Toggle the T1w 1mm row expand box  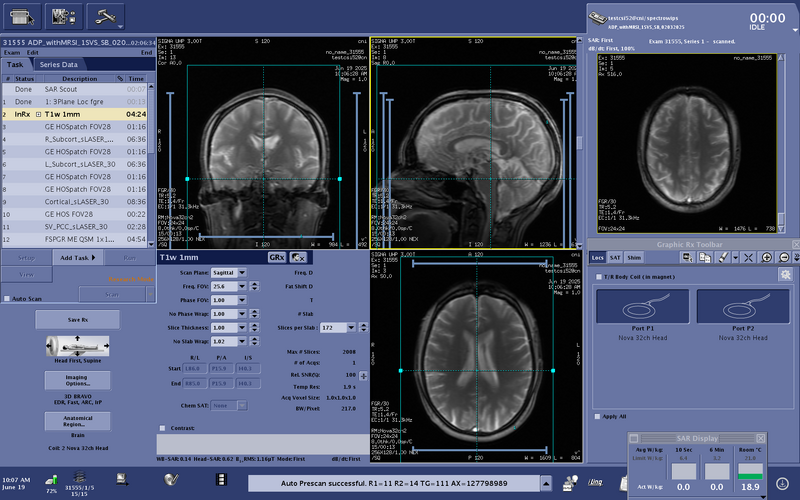point(38,114)
